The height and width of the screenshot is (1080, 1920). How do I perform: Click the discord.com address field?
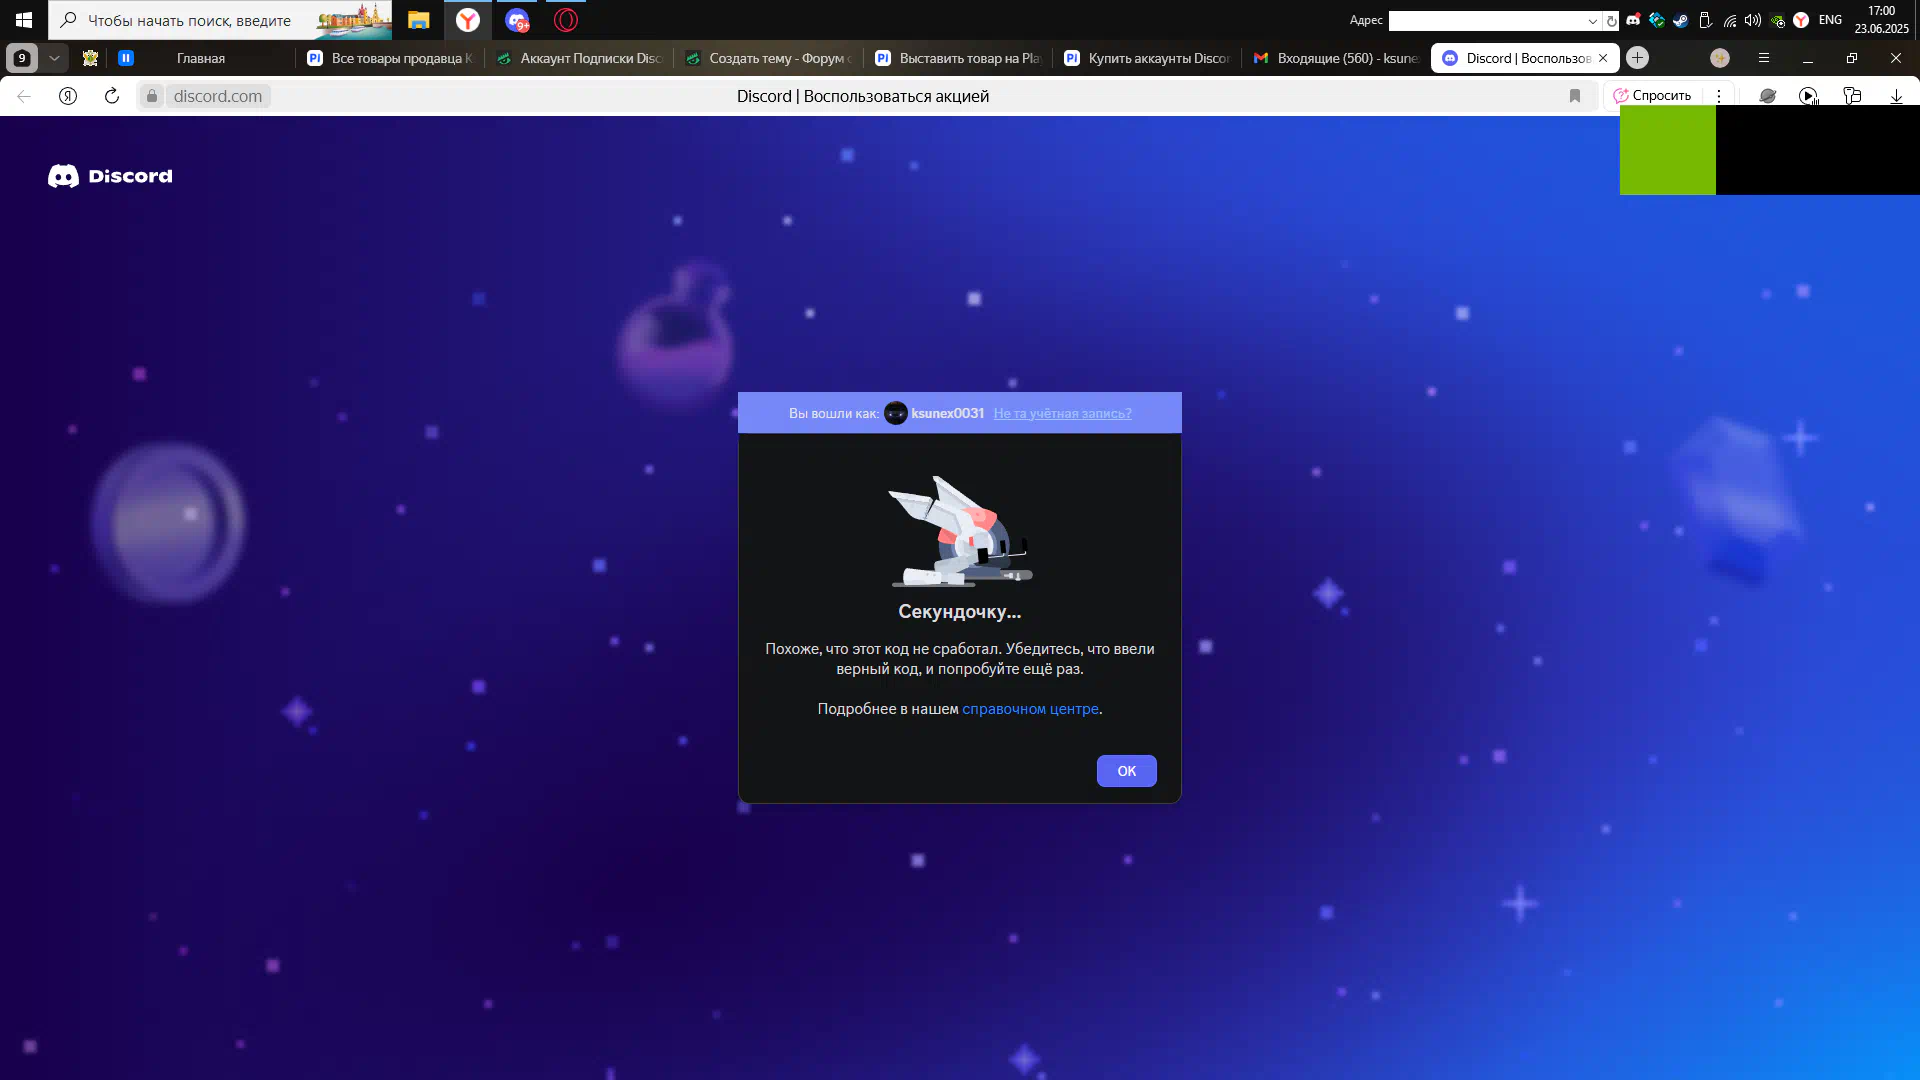218,96
